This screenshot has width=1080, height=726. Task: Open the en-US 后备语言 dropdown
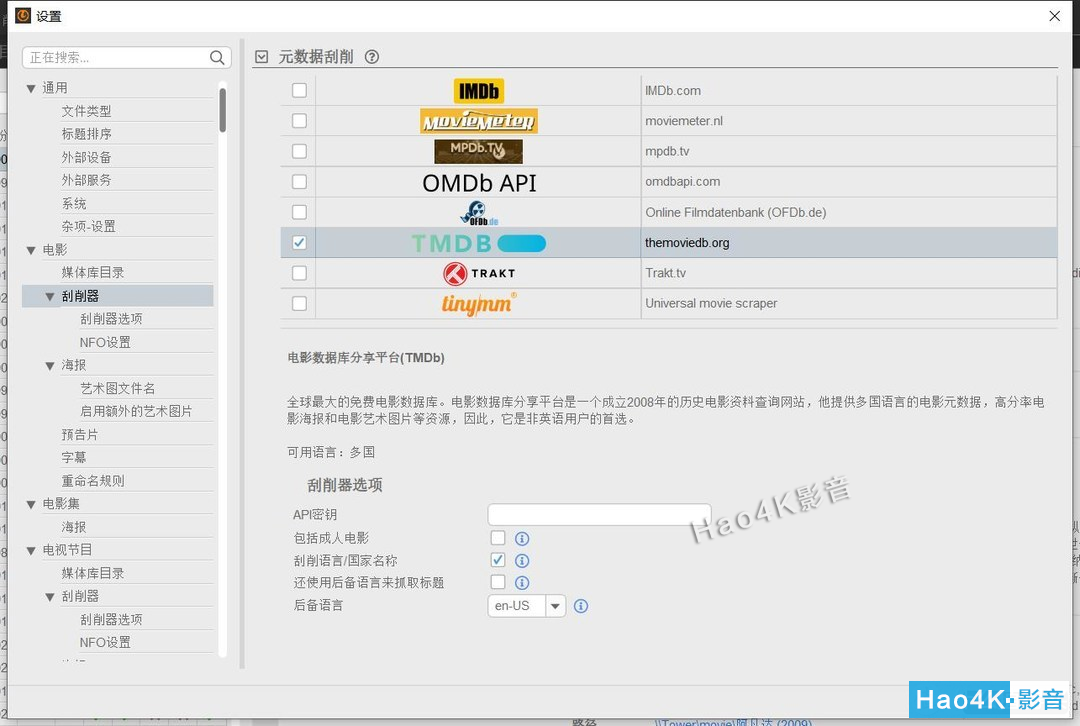[555, 606]
